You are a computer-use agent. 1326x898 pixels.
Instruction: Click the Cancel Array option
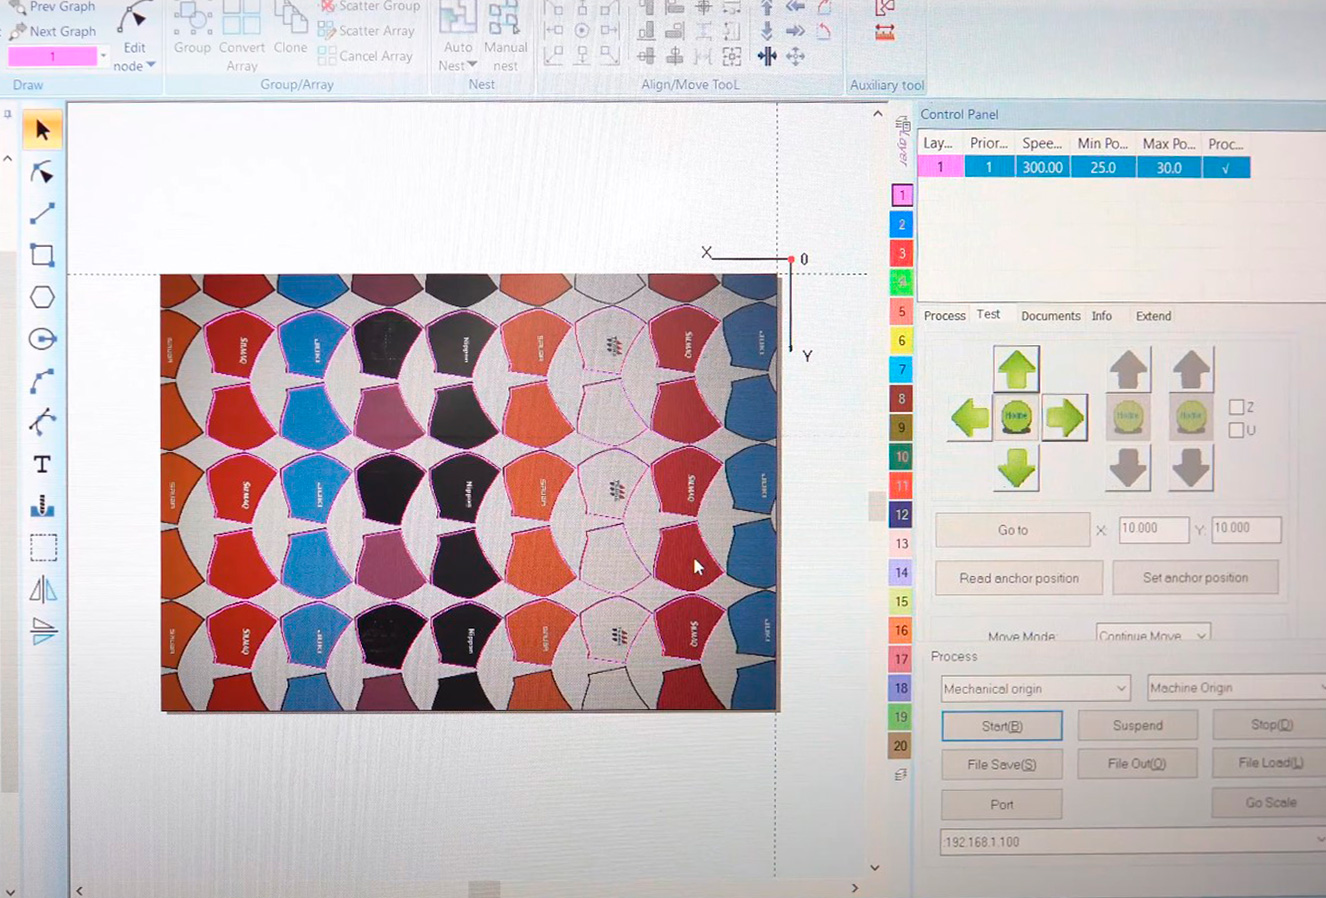pyautogui.click(x=366, y=56)
